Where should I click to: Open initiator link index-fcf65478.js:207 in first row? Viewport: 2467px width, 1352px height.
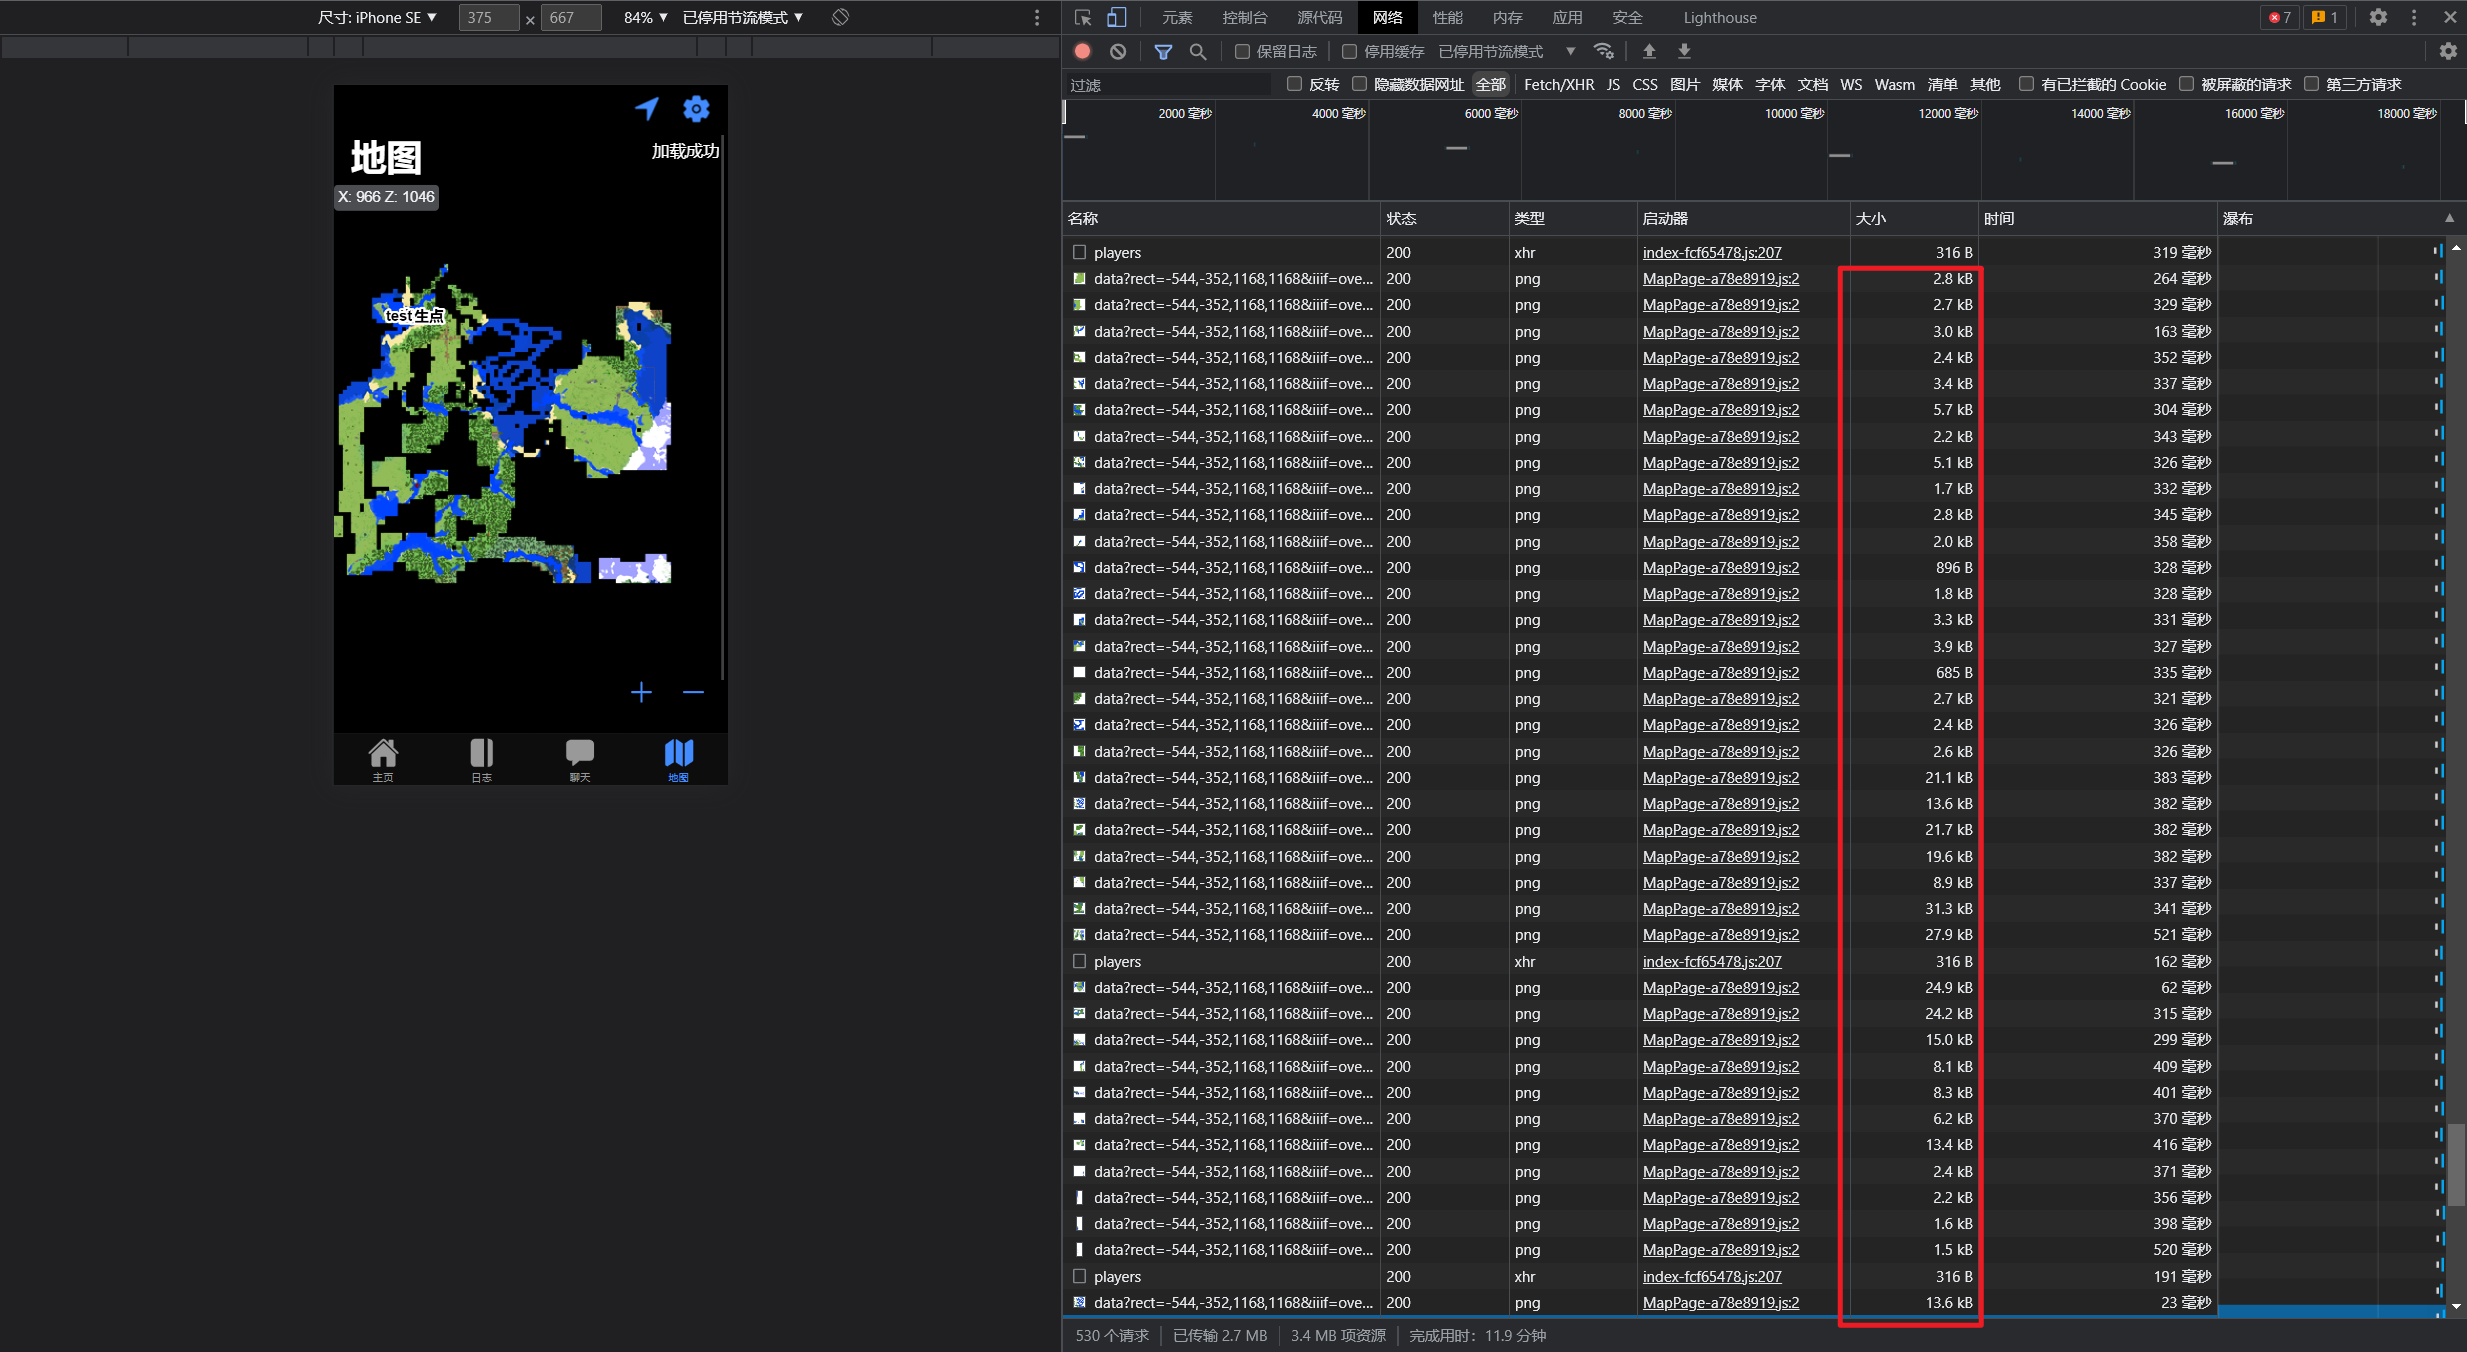(x=1711, y=252)
